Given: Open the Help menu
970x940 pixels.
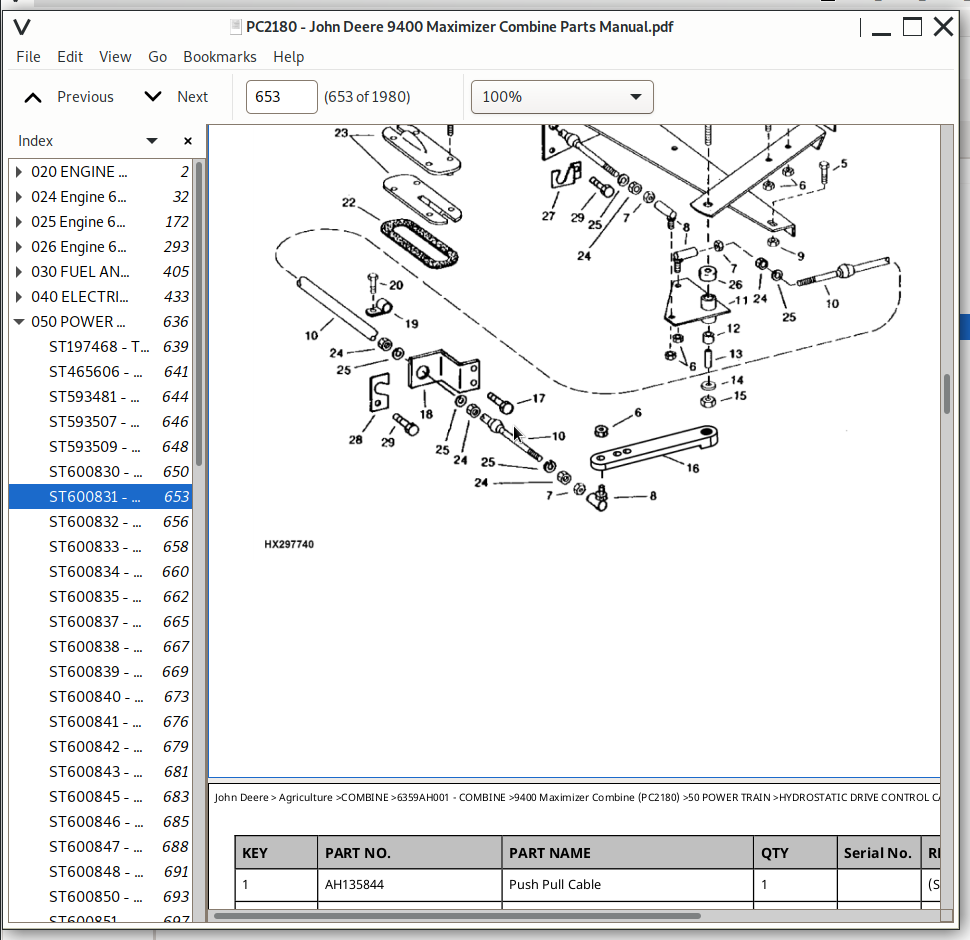Looking at the screenshot, I should click(289, 57).
